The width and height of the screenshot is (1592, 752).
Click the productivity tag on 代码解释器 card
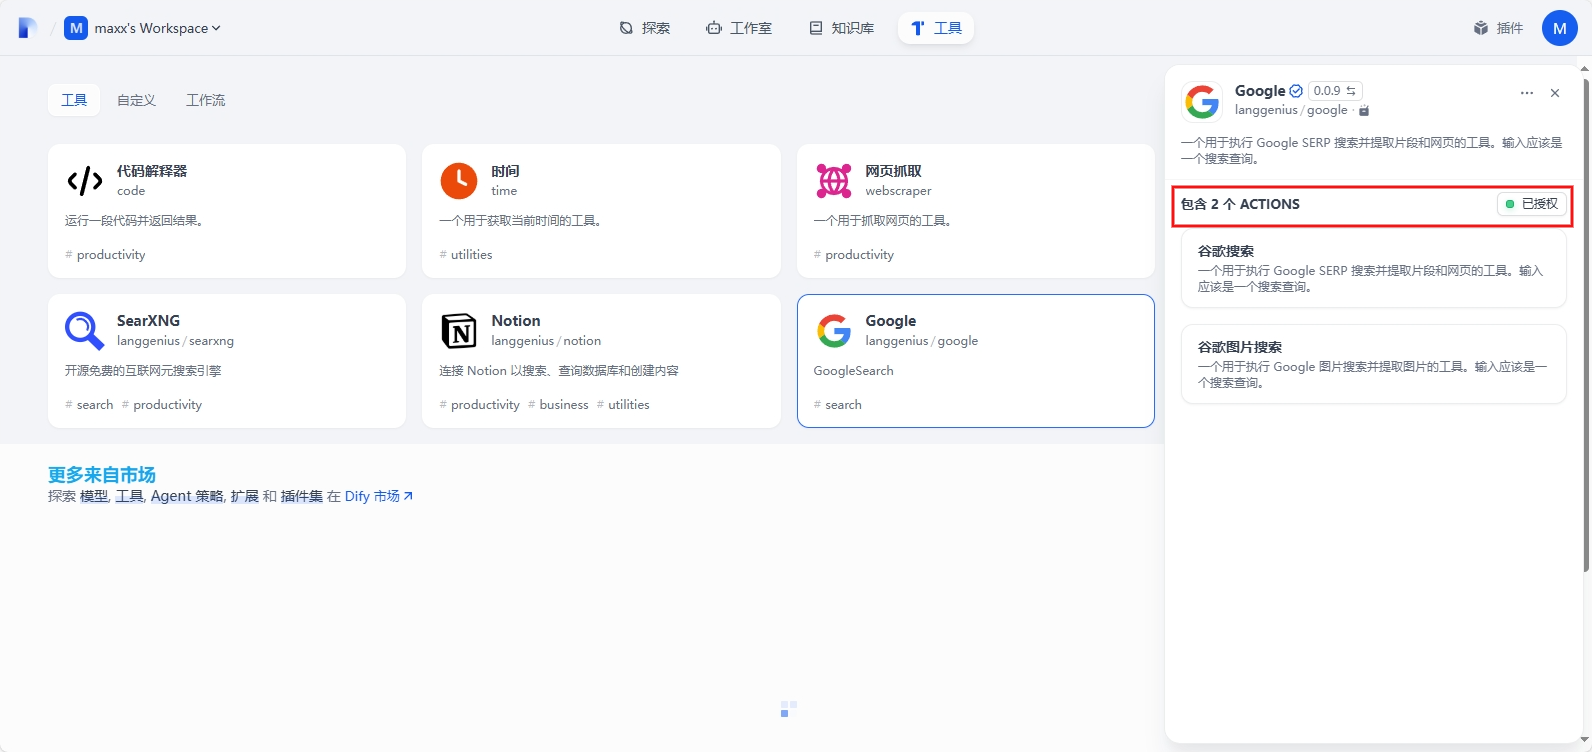pyautogui.click(x=105, y=255)
